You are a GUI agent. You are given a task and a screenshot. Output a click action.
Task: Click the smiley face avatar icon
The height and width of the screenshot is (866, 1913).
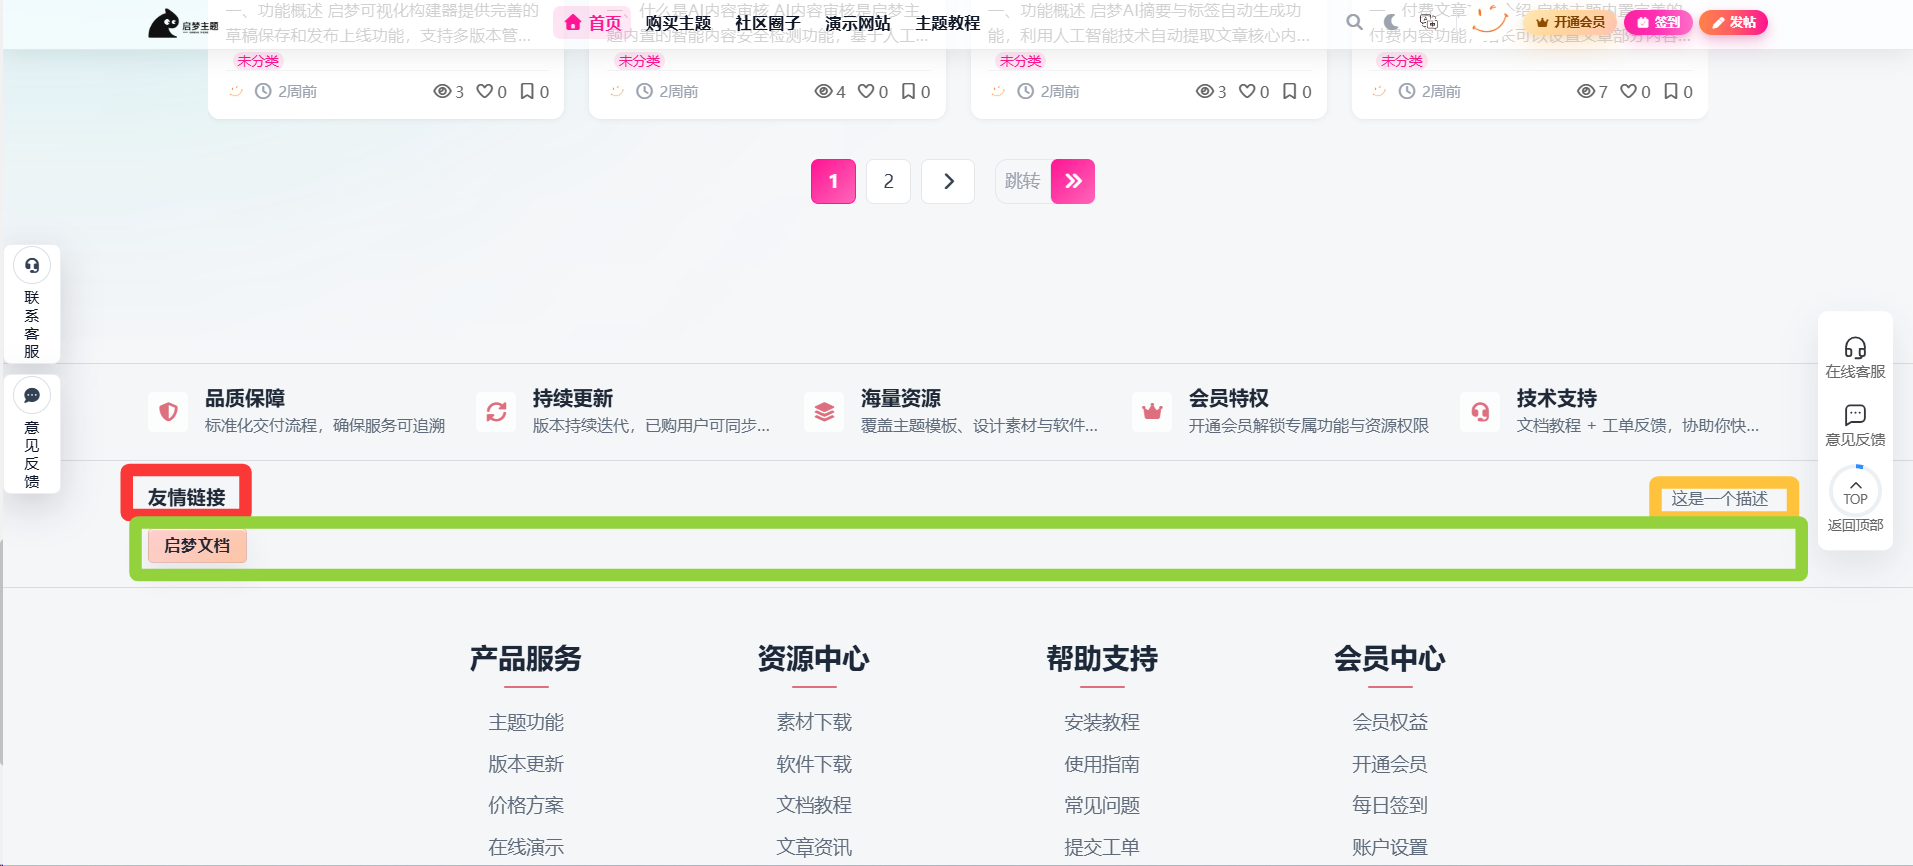1489,18
